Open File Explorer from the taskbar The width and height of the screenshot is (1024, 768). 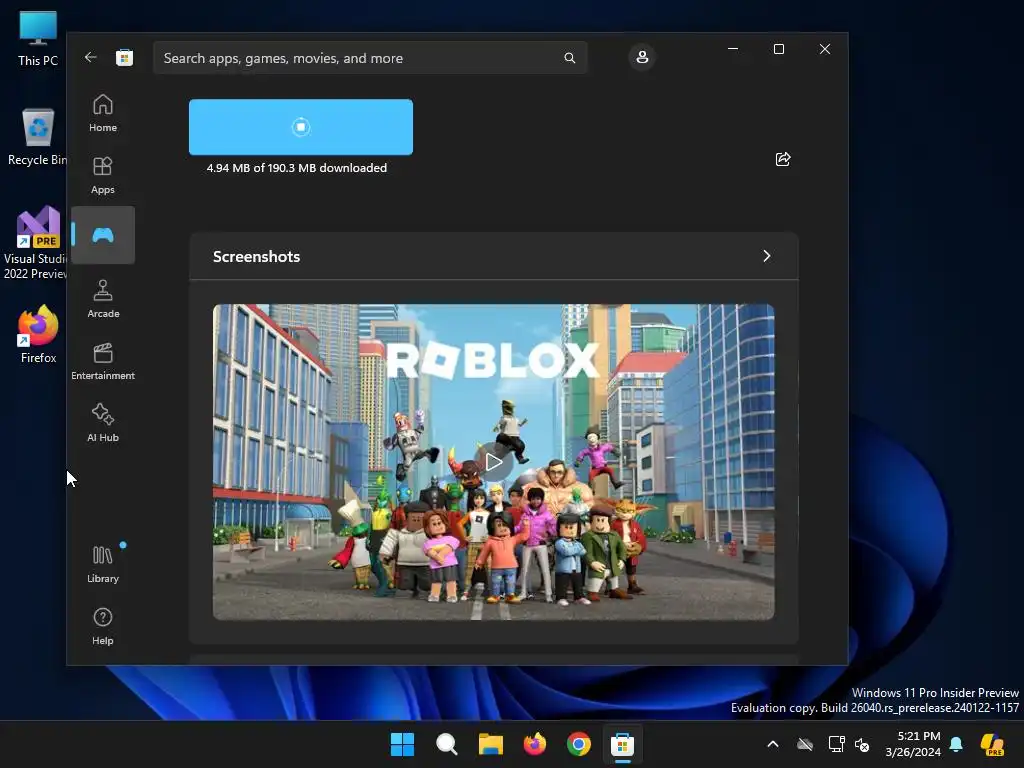[x=490, y=744]
